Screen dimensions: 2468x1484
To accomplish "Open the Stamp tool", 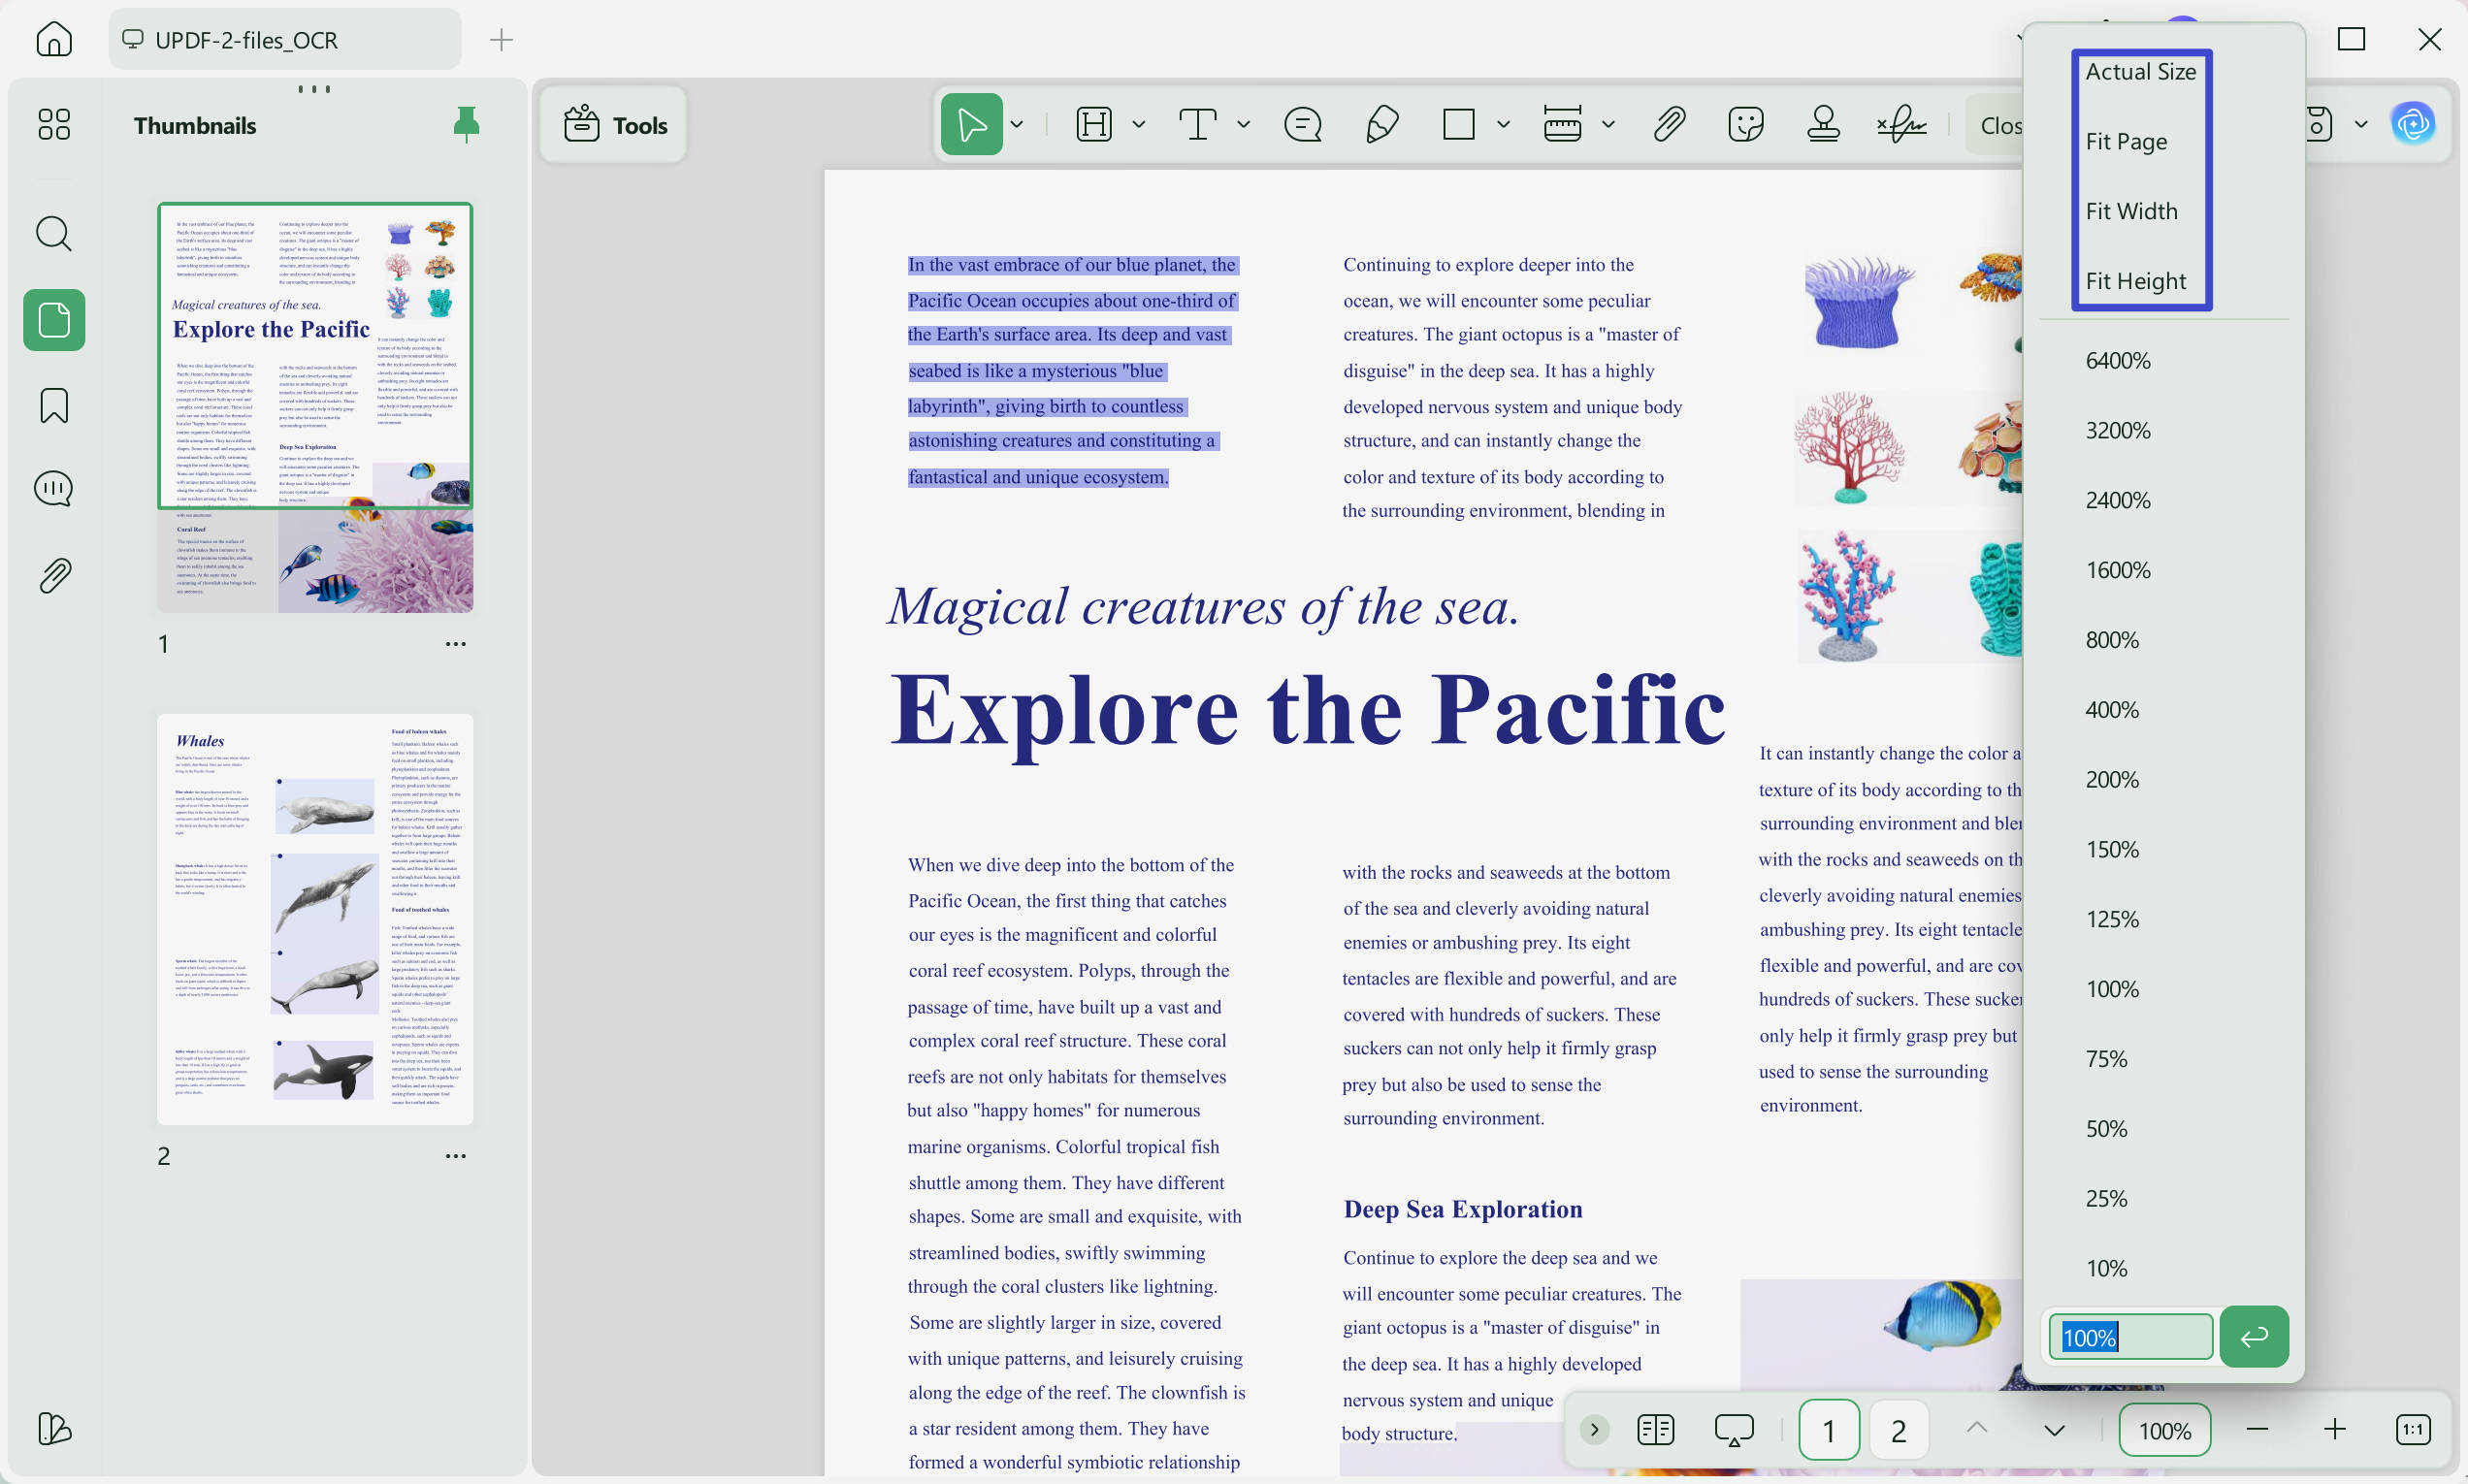I will click(x=1824, y=125).
